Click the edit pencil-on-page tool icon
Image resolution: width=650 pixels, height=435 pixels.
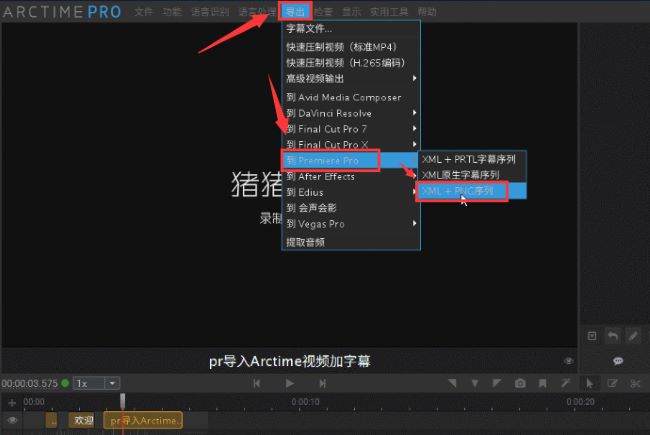612,383
